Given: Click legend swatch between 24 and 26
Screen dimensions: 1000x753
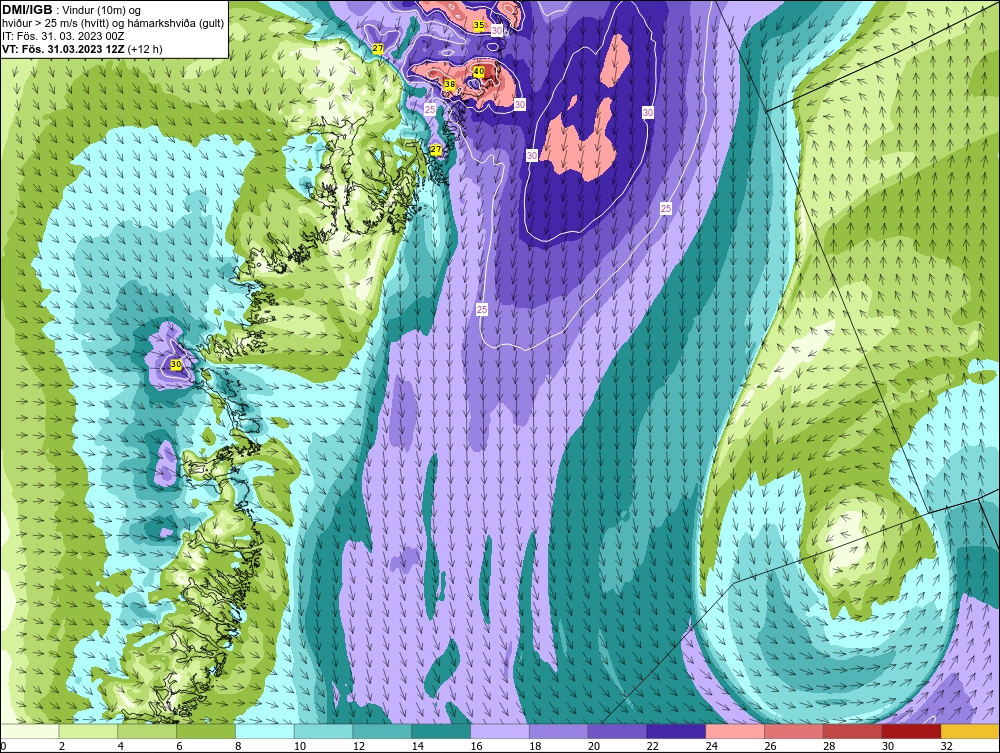Looking at the screenshot, I should [735, 732].
